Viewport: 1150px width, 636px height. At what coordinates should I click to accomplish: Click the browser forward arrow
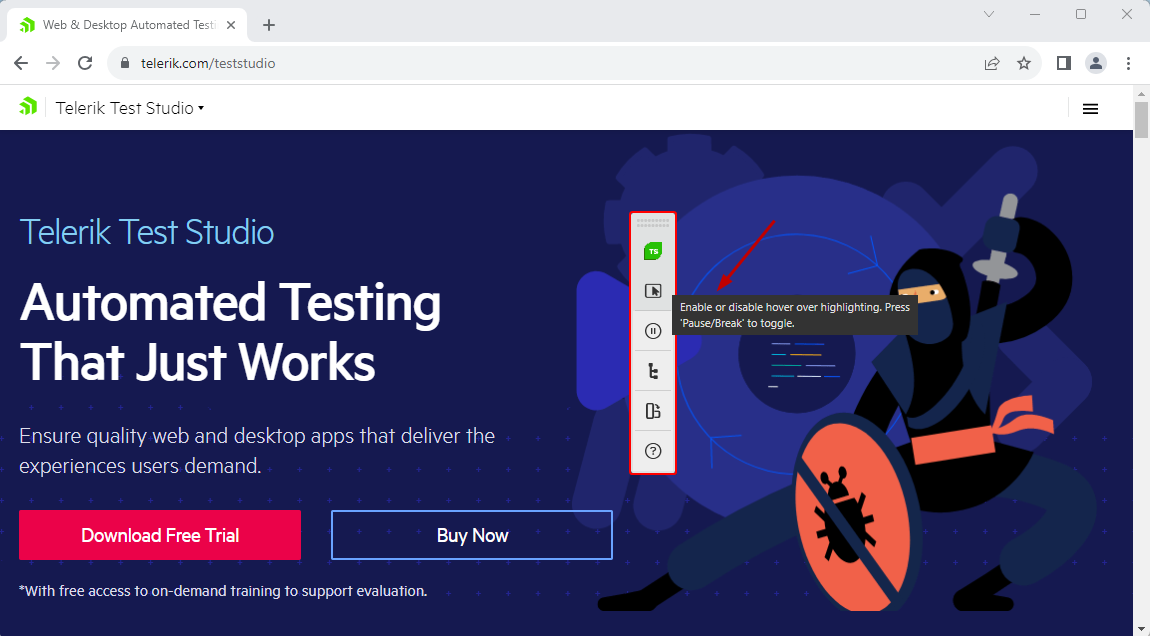tap(53, 63)
